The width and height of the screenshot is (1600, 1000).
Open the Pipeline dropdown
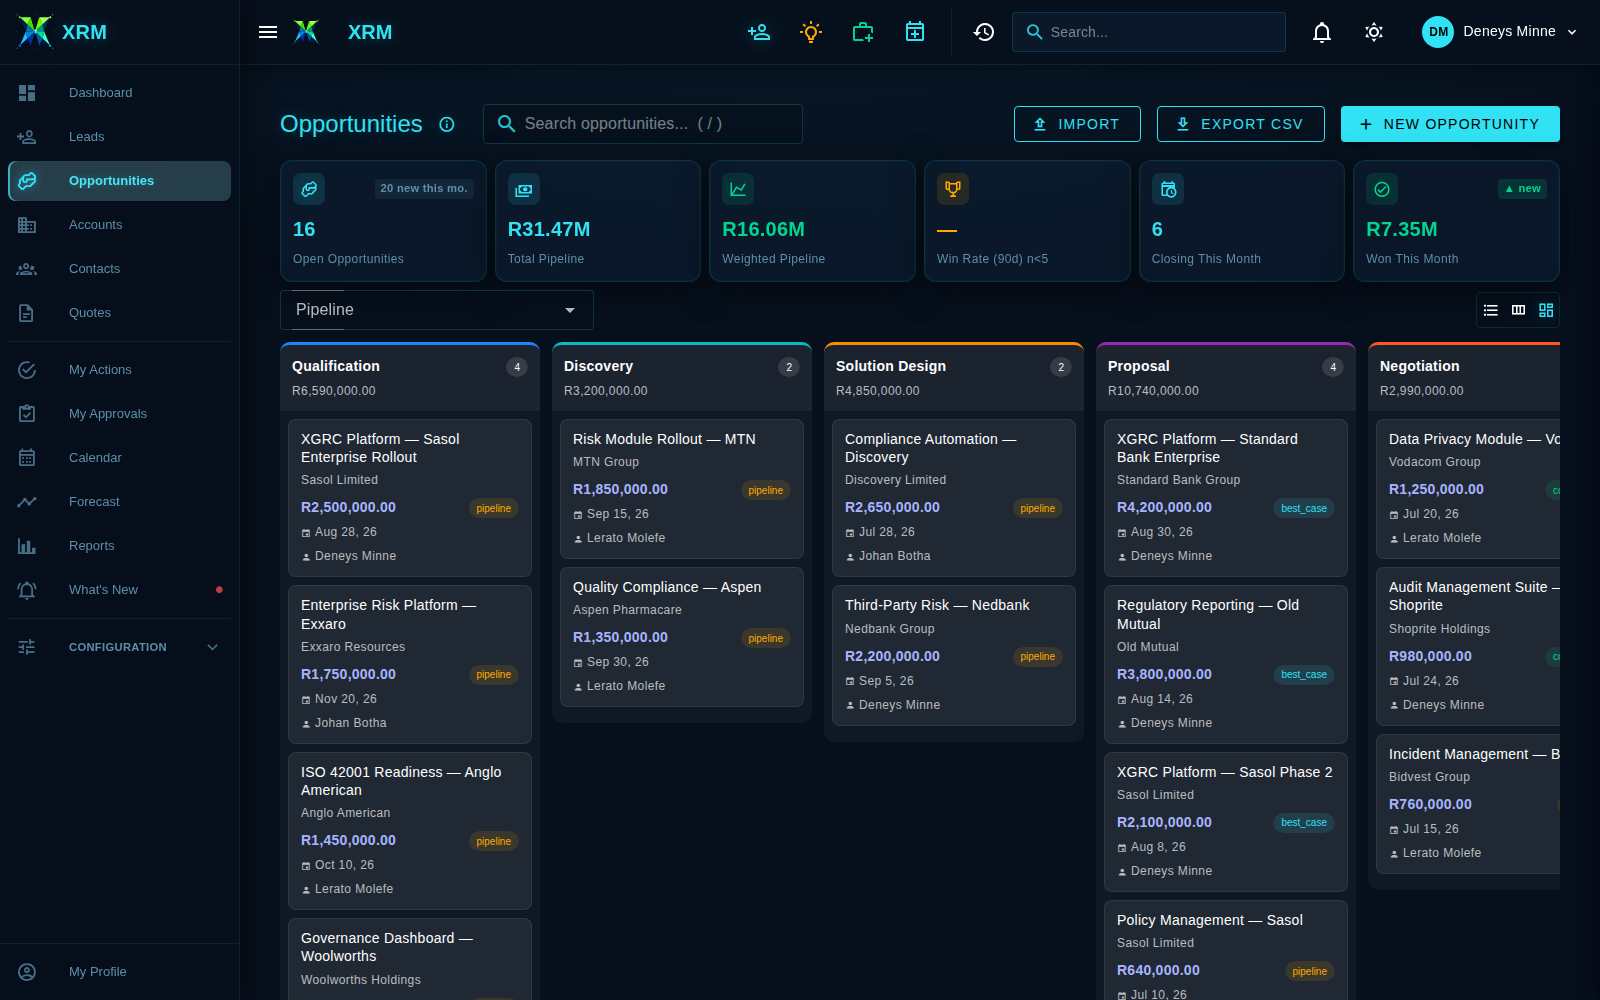(437, 310)
